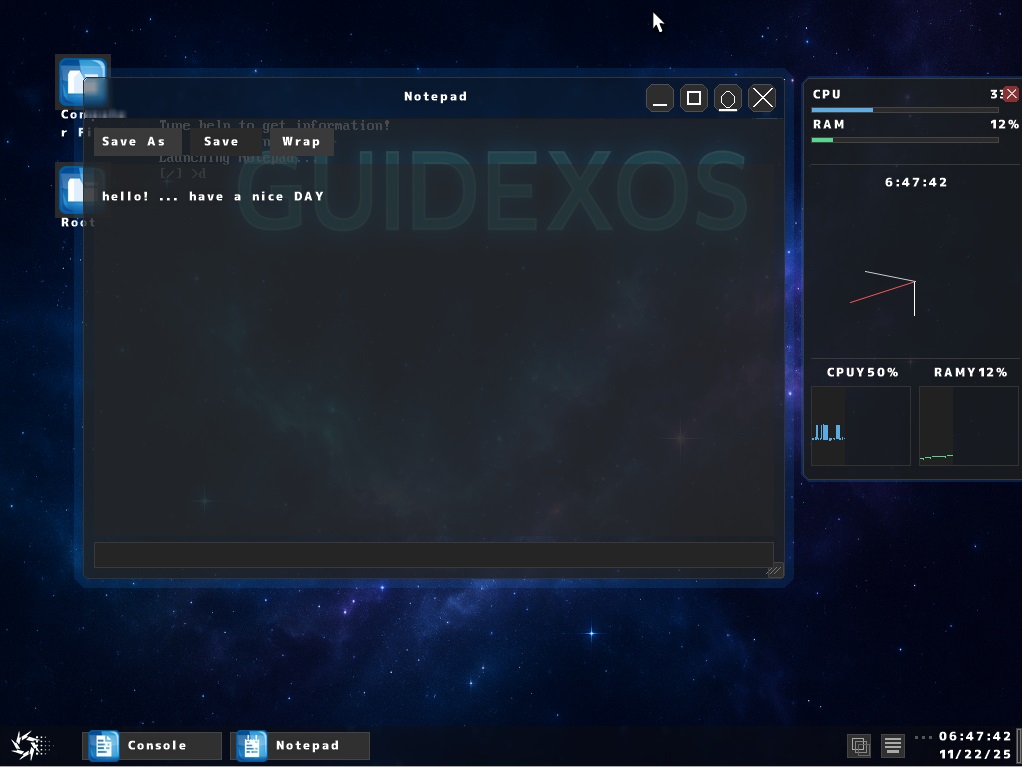Click the text input field at Notepad's bottom

[x=434, y=554]
